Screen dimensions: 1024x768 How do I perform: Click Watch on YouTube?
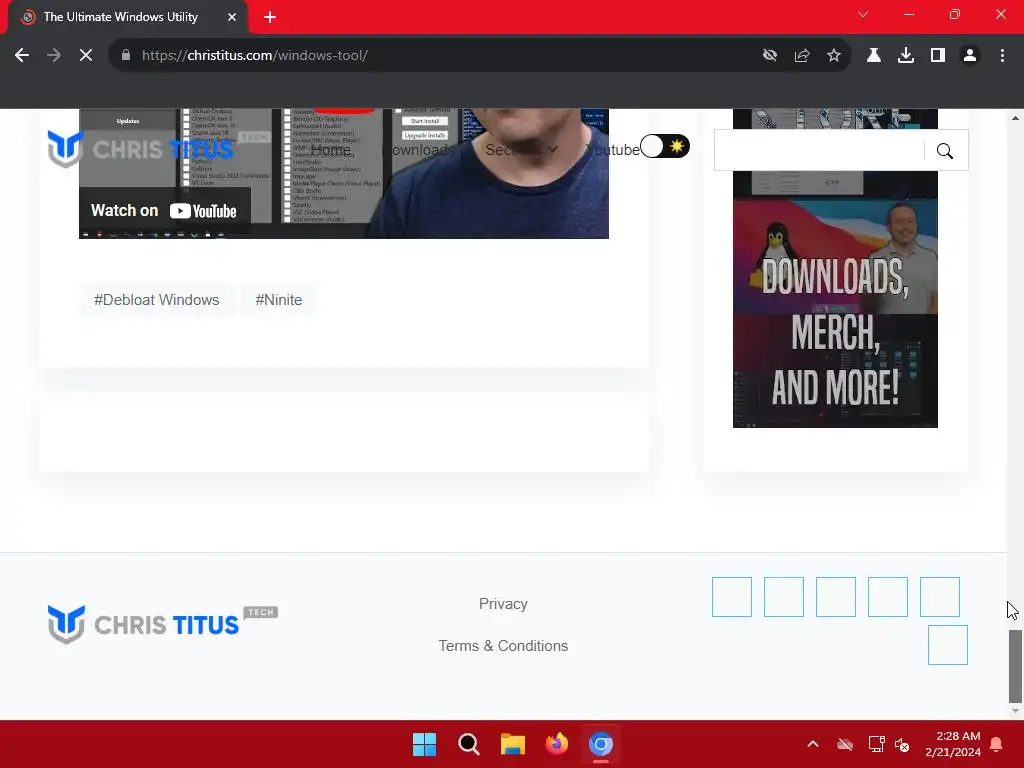(164, 210)
